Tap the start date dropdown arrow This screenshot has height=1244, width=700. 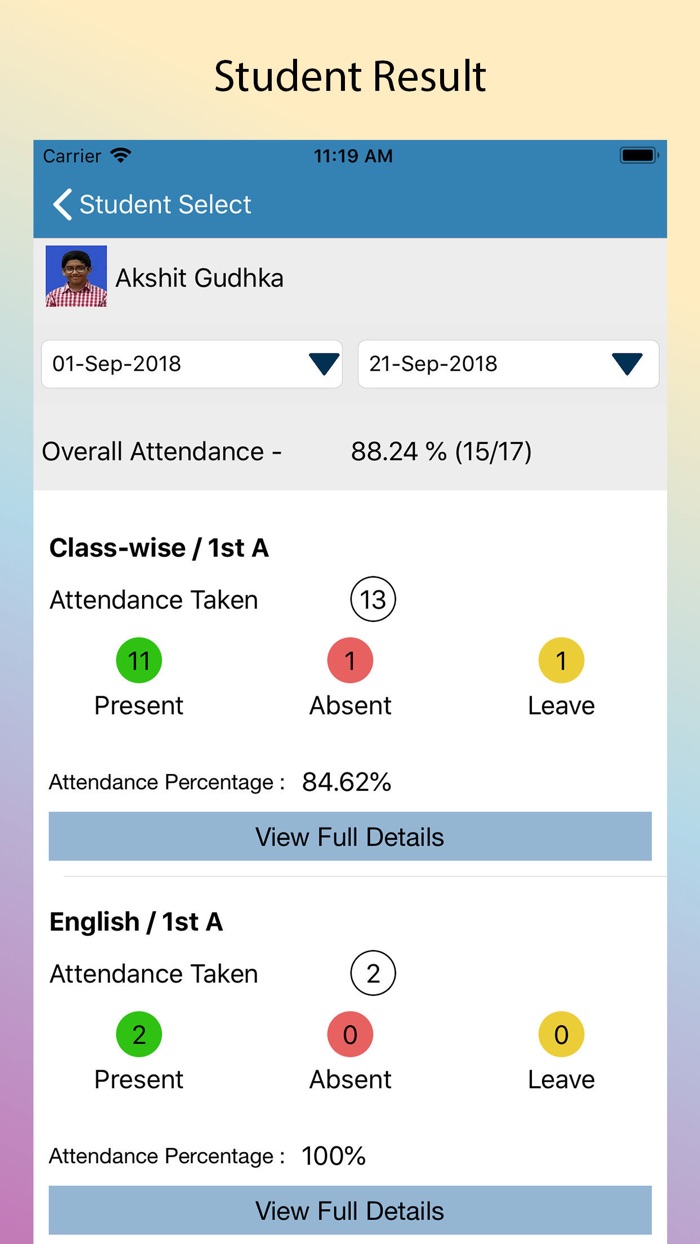pyautogui.click(x=324, y=364)
